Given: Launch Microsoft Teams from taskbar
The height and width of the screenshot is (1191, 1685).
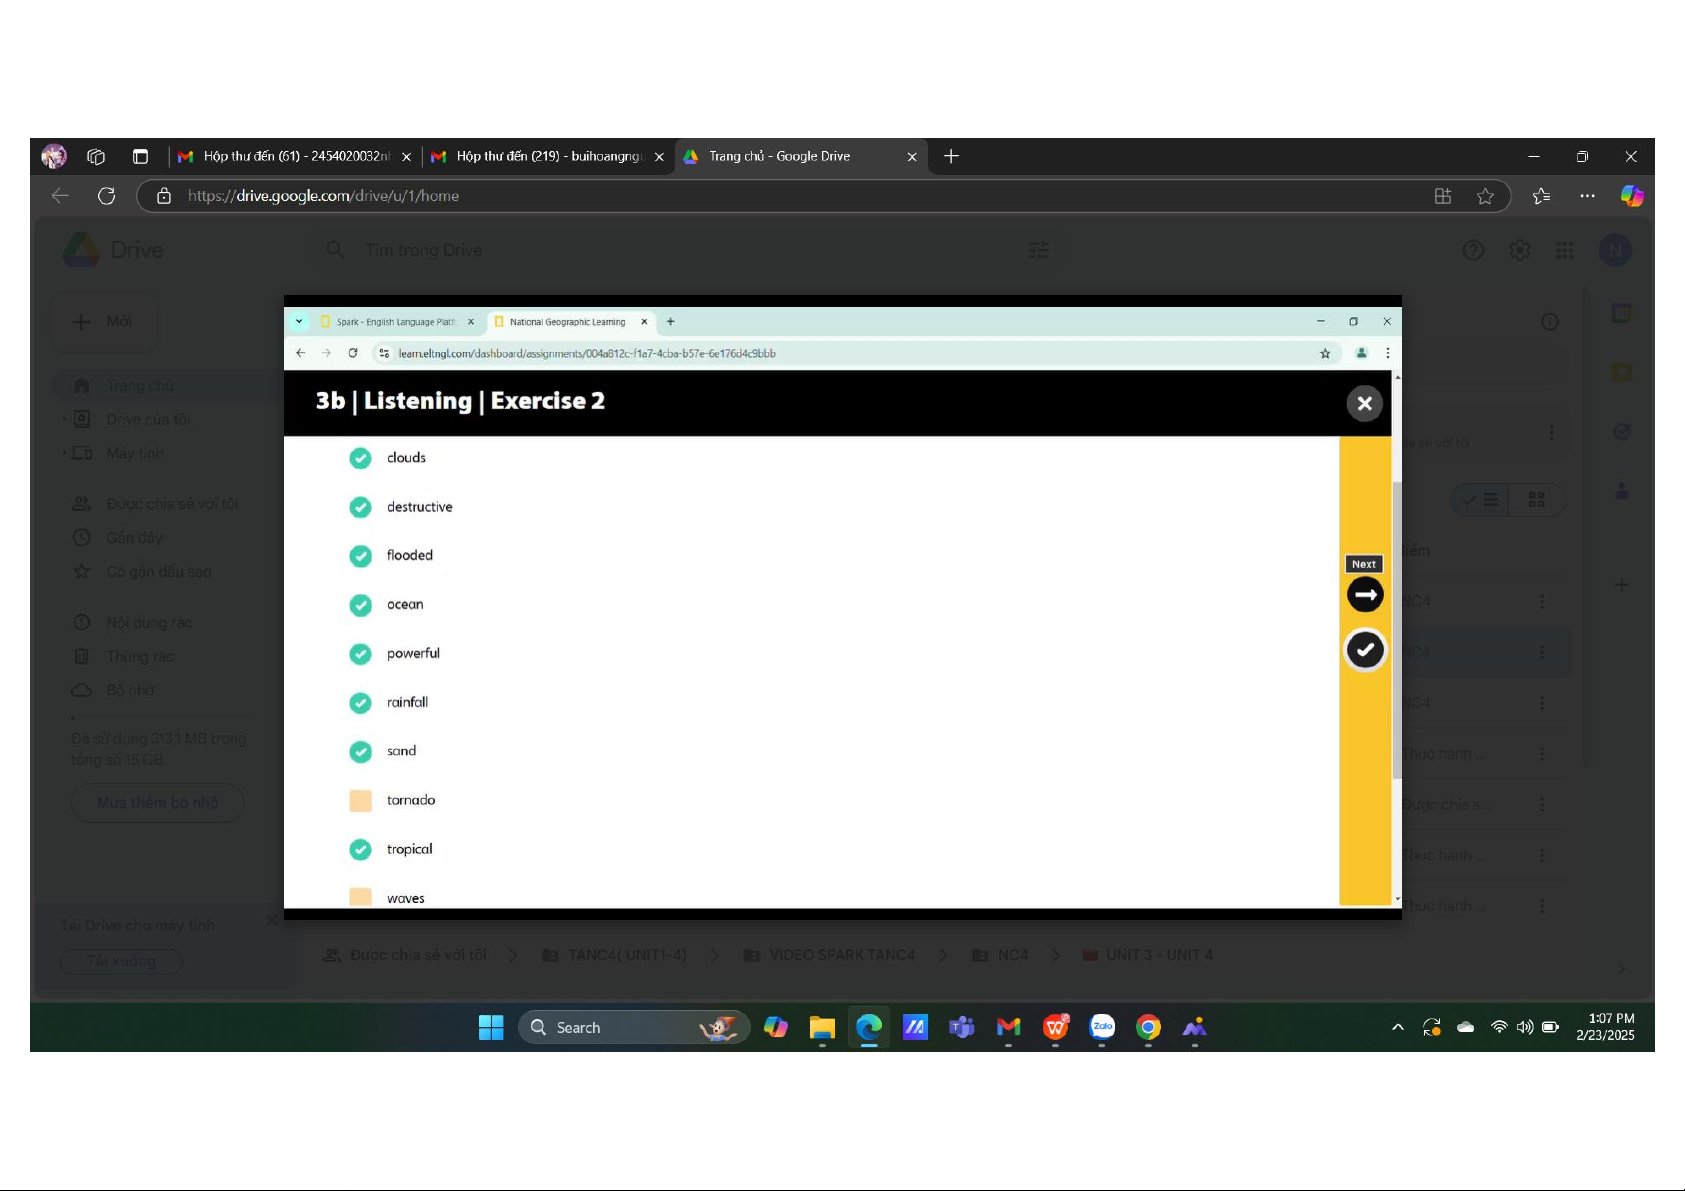Looking at the screenshot, I should [962, 1027].
